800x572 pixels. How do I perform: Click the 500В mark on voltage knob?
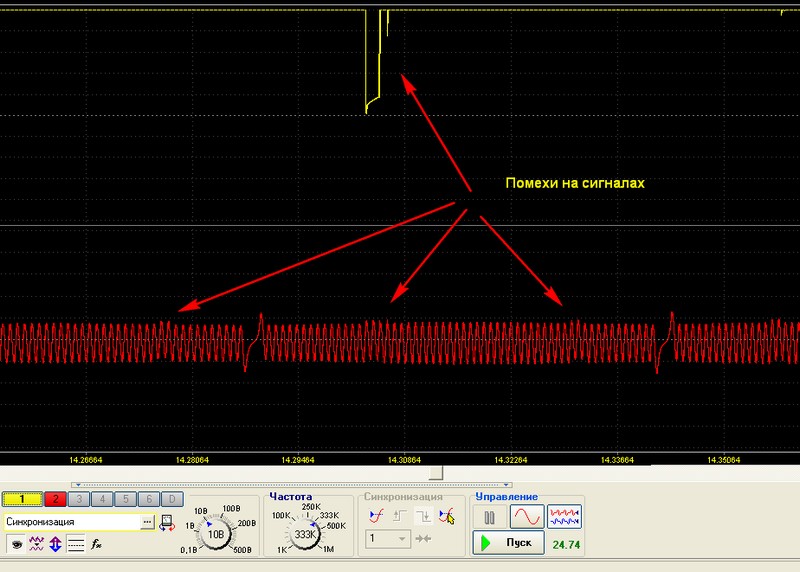pos(242,550)
